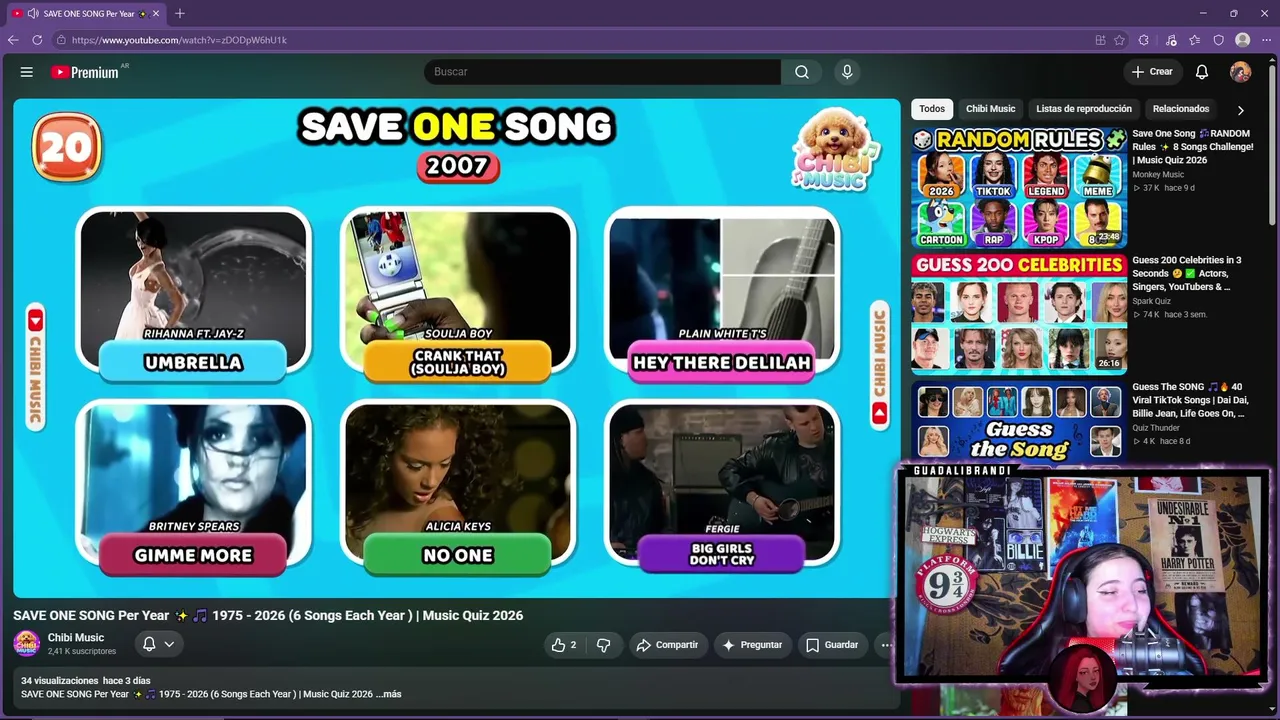The height and width of the screenshot is (720, 1280).
Task: Open the browser shield security icon
Action: [1218, 40]
